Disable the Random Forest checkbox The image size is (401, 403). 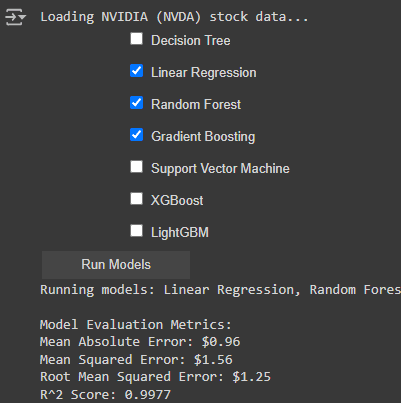[x=136, y=103]
